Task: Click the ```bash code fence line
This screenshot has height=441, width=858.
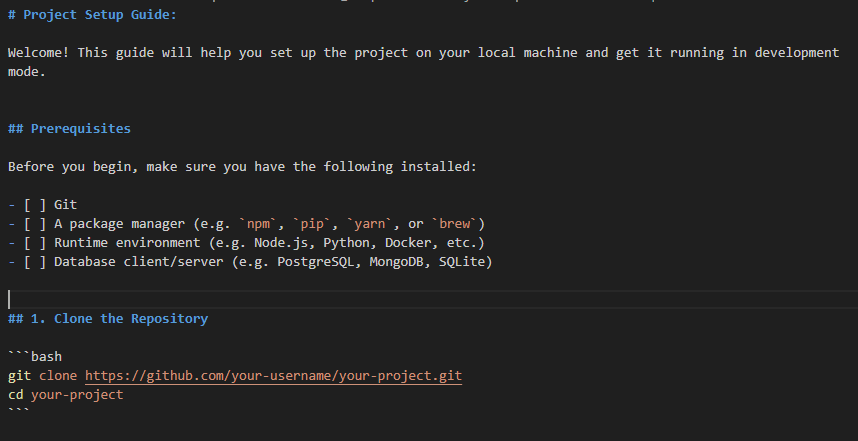Action: pos(35,357)
